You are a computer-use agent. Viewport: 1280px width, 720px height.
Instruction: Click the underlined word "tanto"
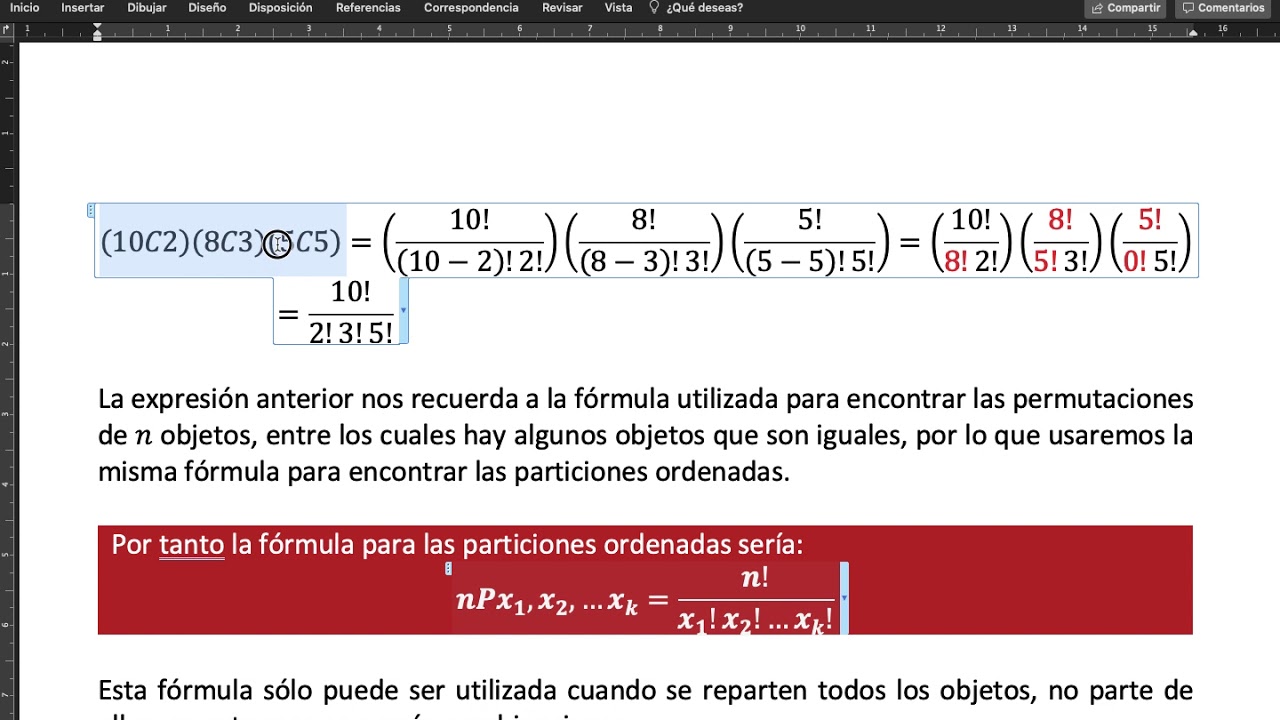(191, 545)
